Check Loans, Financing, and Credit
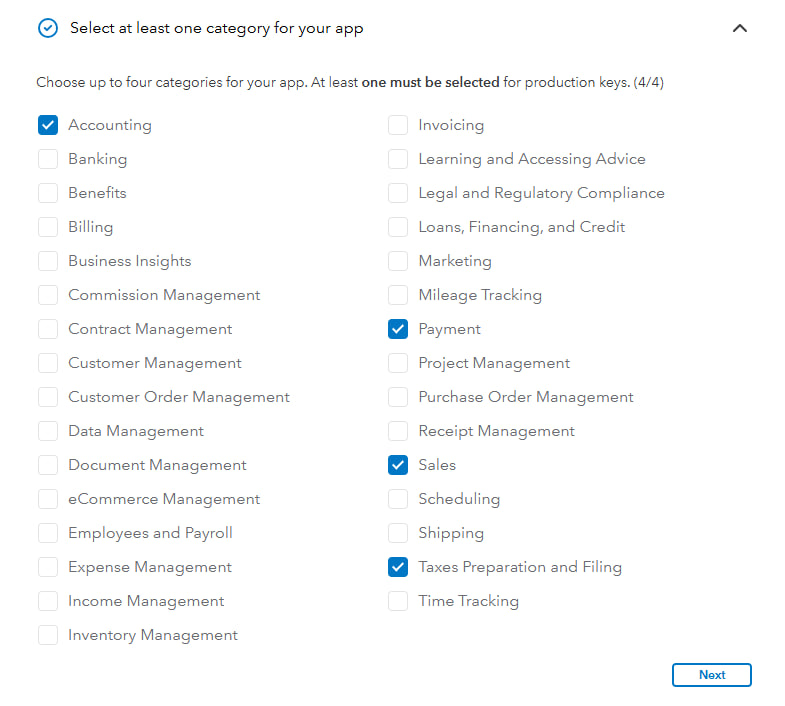The width and height of the screenshot is (785, 706). [x=398, y=227]
